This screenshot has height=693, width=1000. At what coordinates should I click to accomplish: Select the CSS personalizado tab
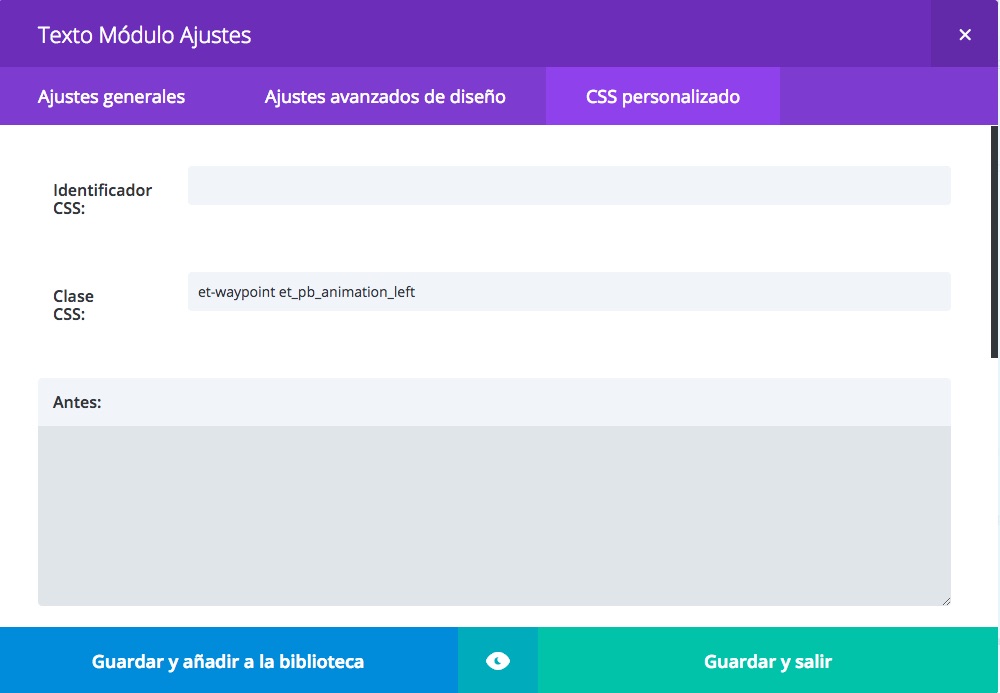(662, 97)
